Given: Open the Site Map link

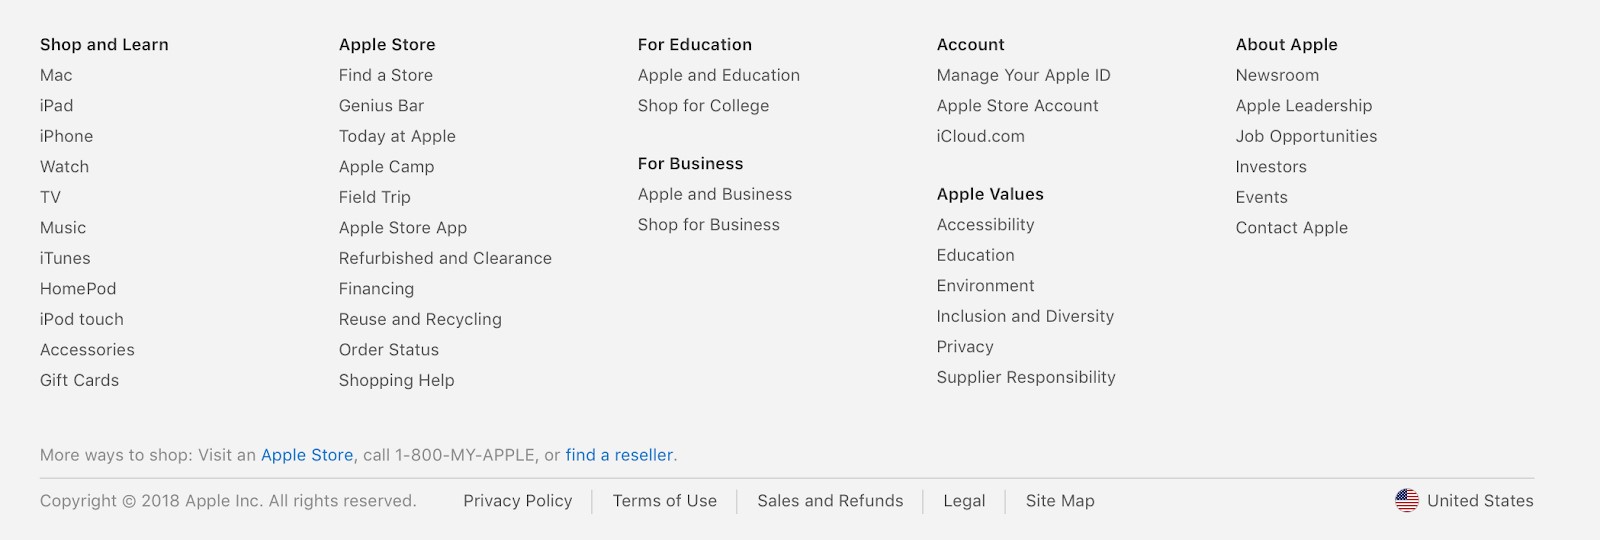Looking at the screenshot, I should 1059,501.
